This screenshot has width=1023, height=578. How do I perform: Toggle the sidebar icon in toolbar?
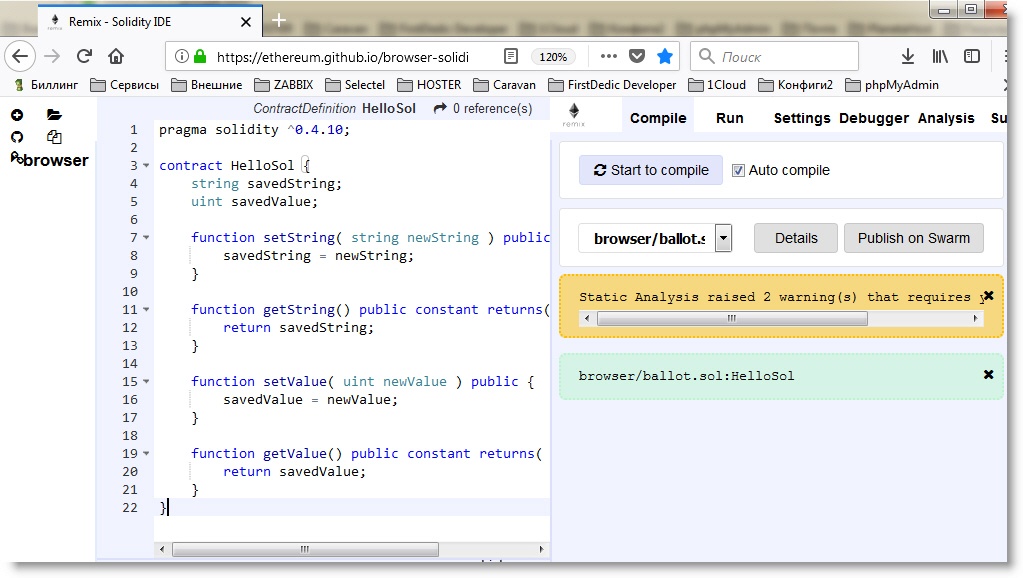coord(972,57)
